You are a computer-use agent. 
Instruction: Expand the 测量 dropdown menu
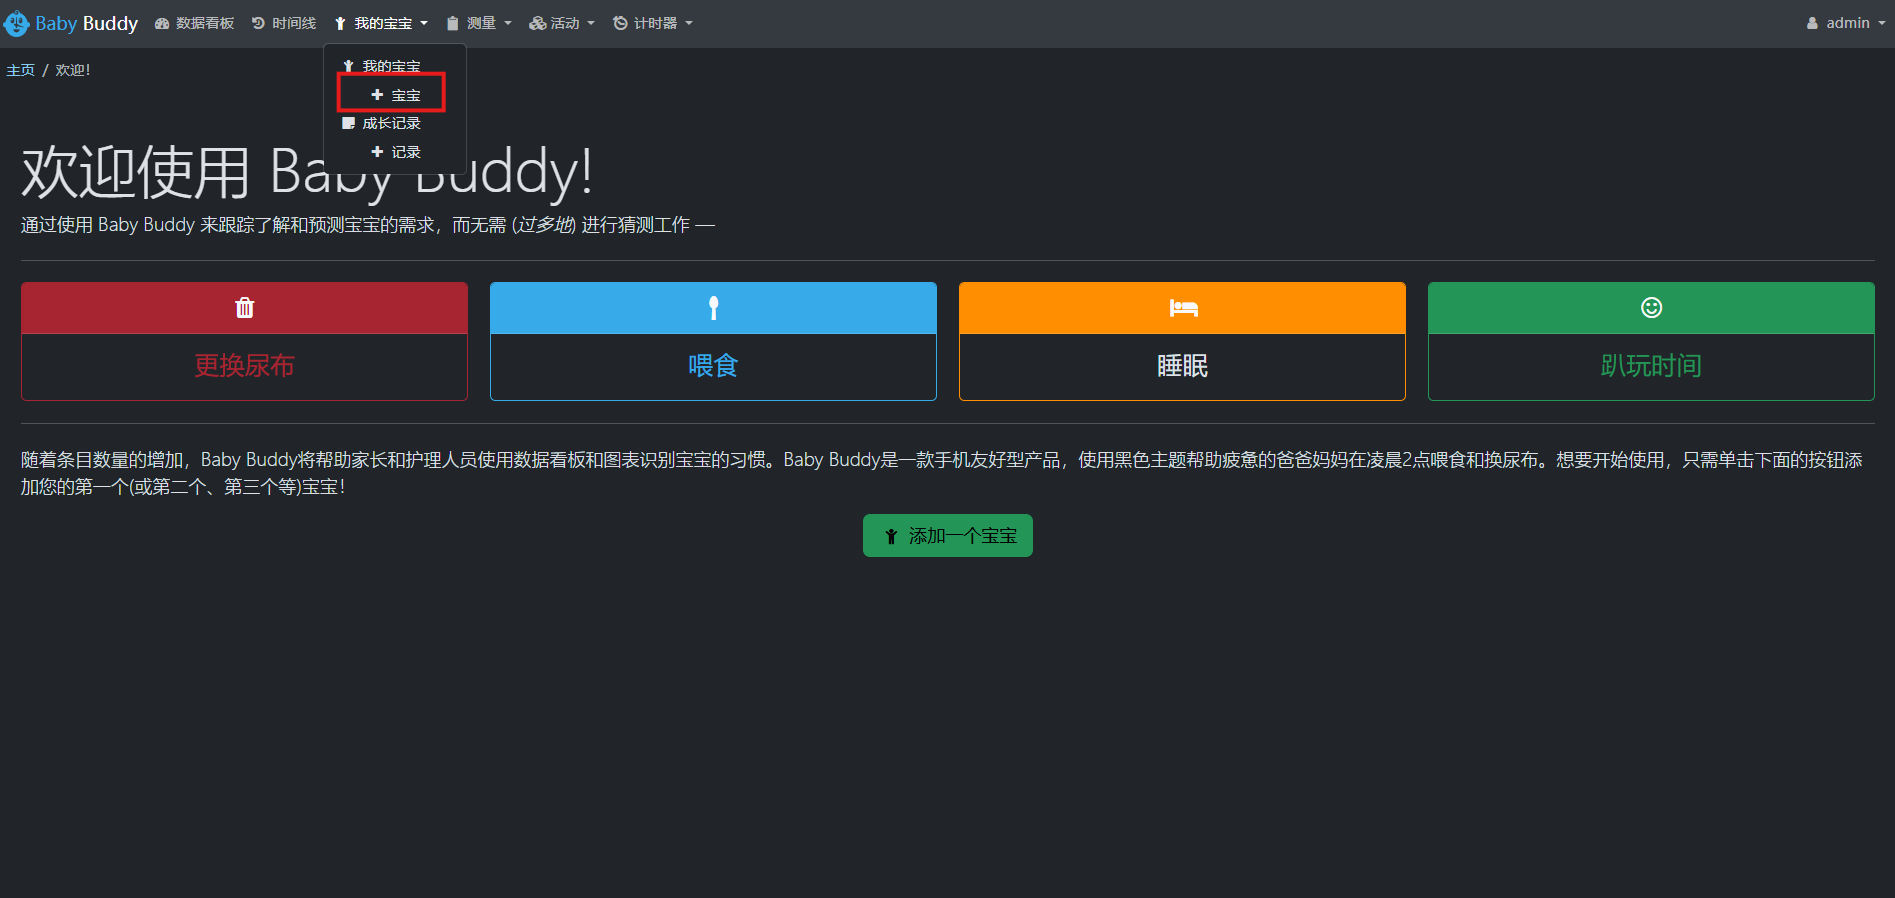click(479, 23)
